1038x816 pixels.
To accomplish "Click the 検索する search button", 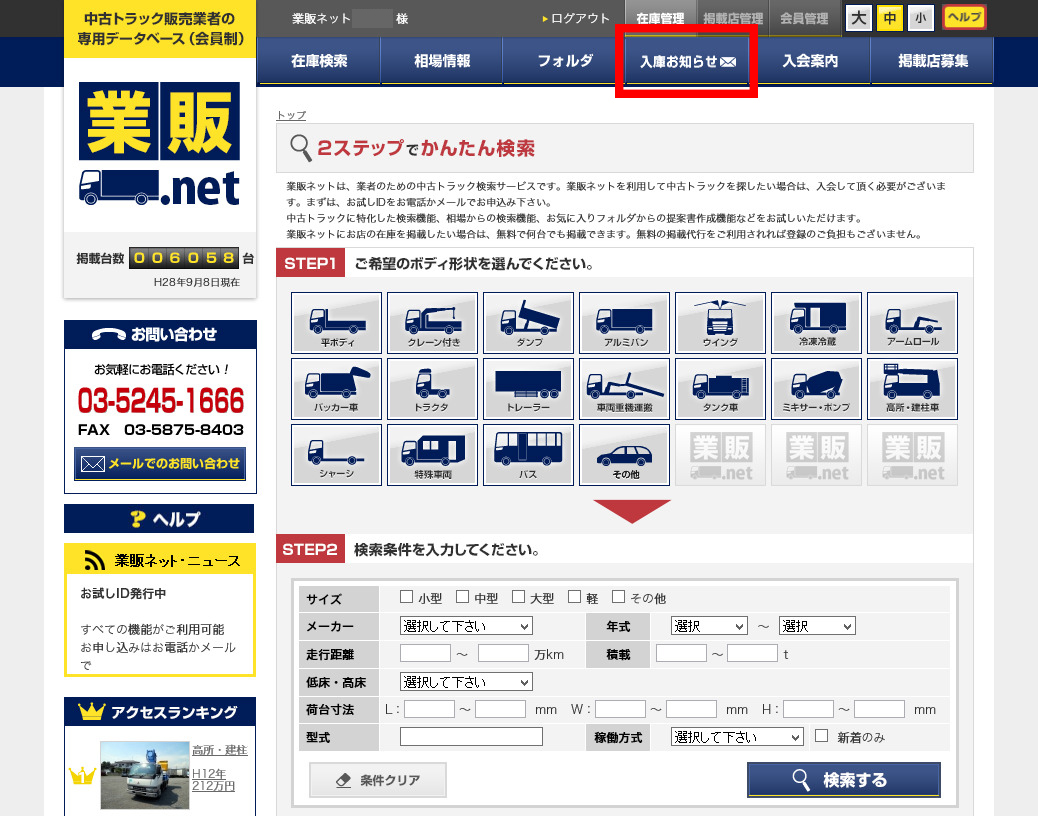I will coord(844,780).
